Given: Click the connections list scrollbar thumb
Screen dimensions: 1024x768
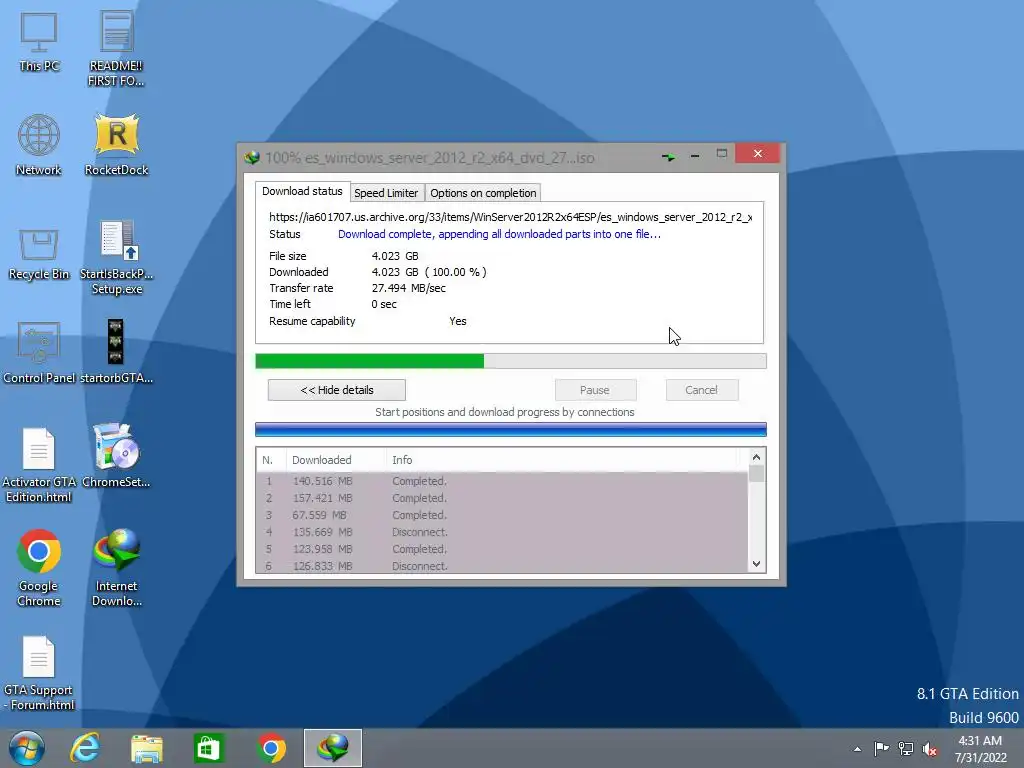Looking at the screenshot, I should (x=756, y=474).
